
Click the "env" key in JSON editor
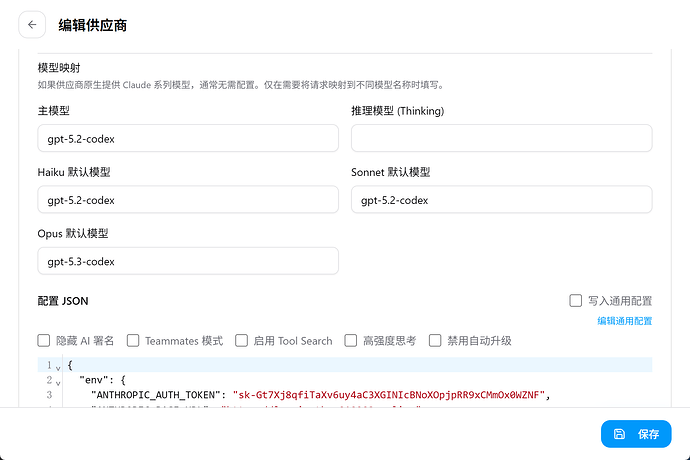(x=93, y=380)
